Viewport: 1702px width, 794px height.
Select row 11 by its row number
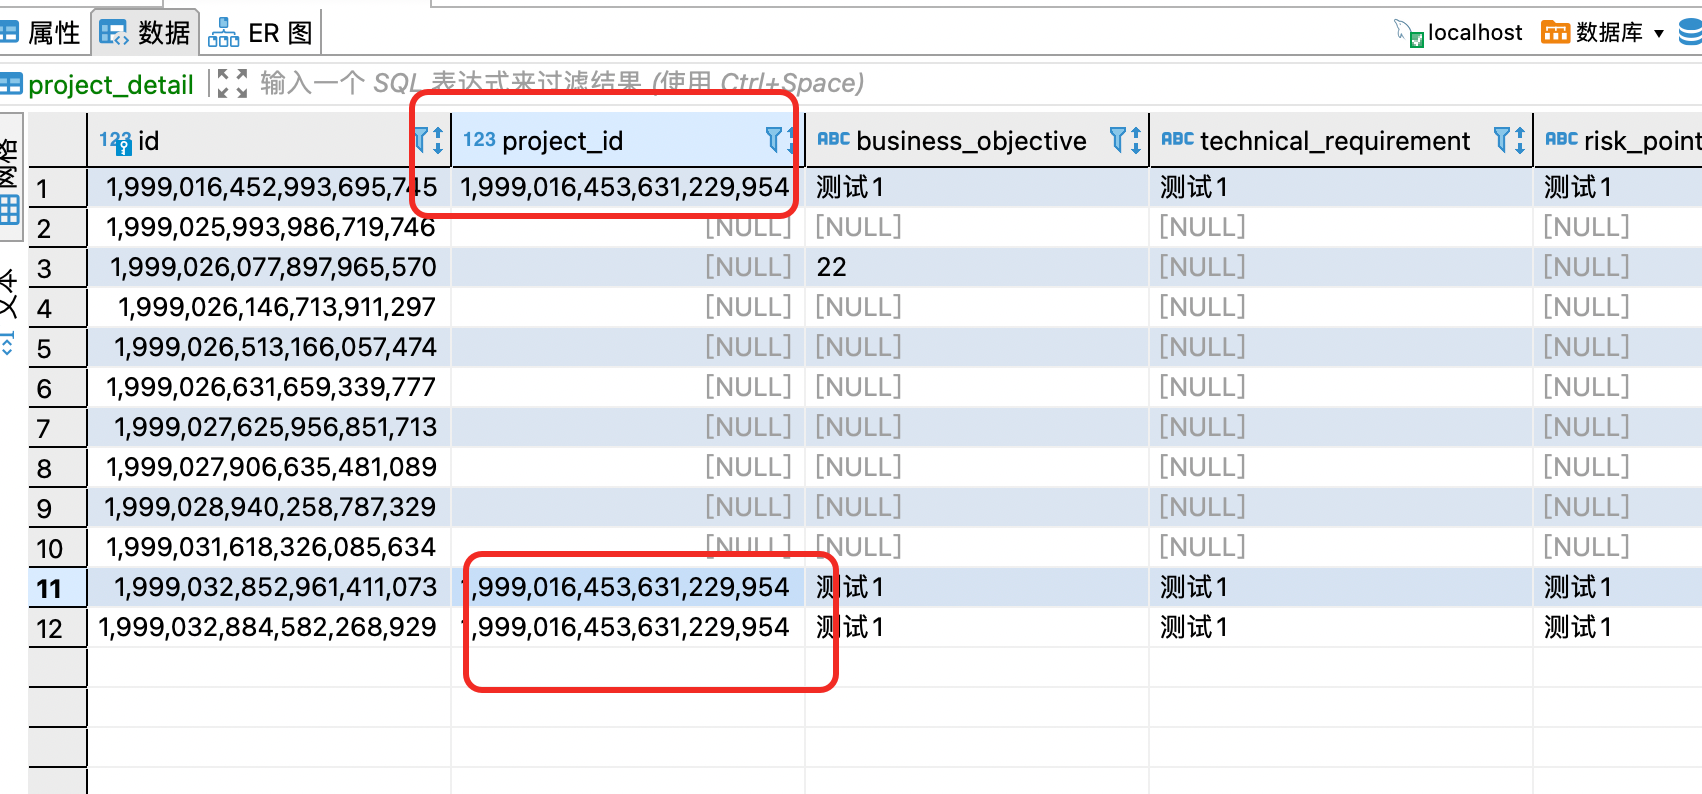point(50,588)
